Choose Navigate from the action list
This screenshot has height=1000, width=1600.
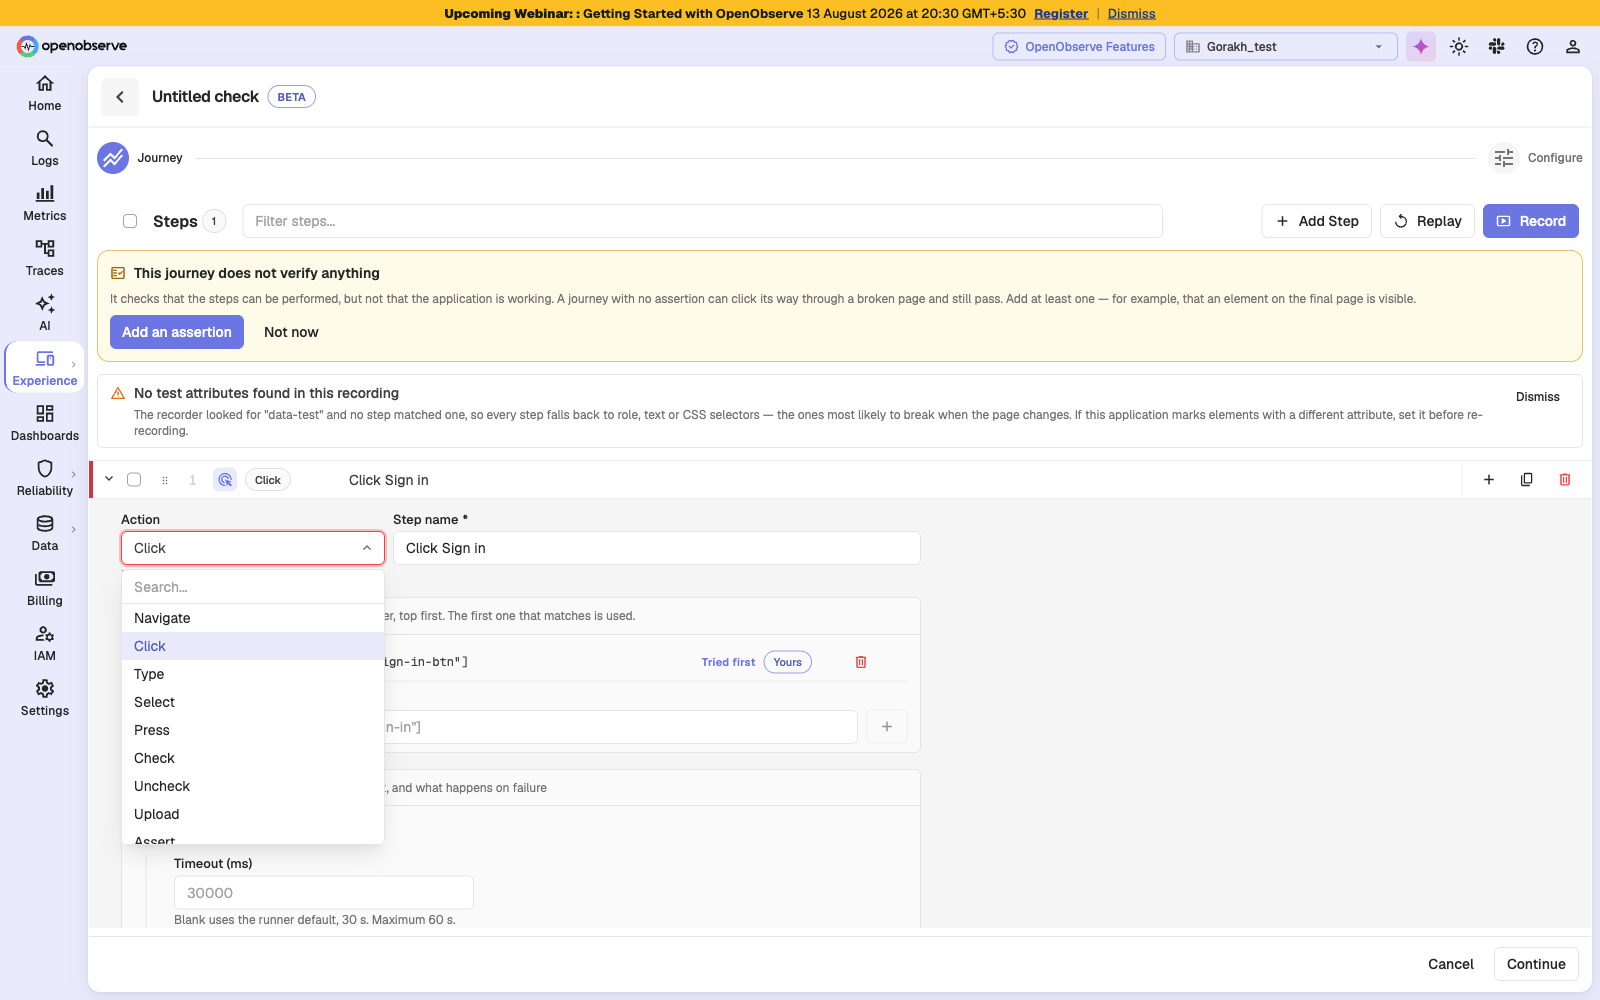click(253, 618)
